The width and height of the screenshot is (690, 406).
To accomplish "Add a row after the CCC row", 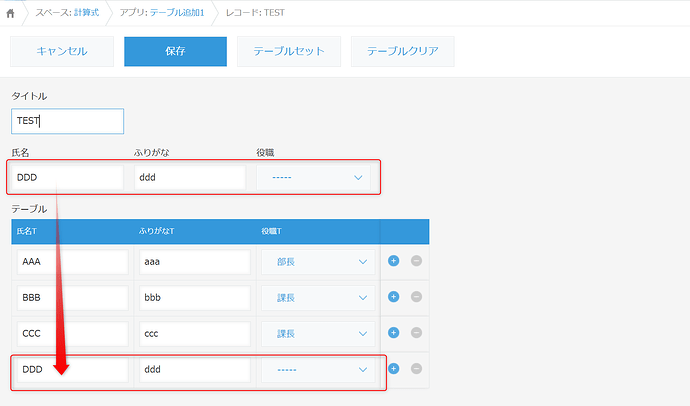I will tap(393, 333).
